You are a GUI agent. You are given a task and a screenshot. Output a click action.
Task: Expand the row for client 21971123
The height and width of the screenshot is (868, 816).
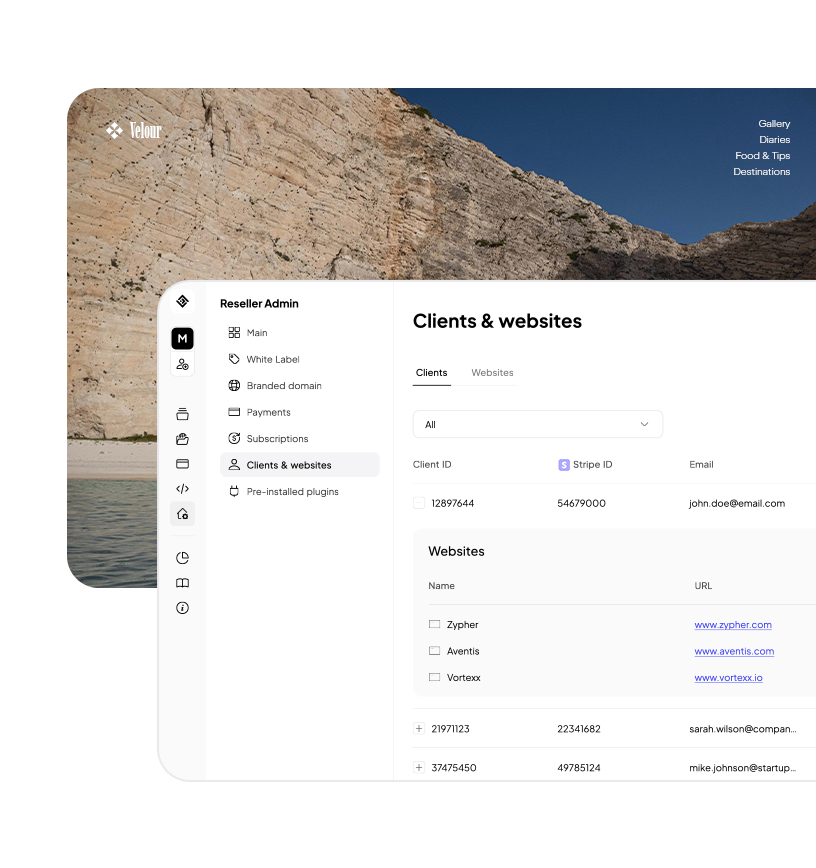click(417, 729)
